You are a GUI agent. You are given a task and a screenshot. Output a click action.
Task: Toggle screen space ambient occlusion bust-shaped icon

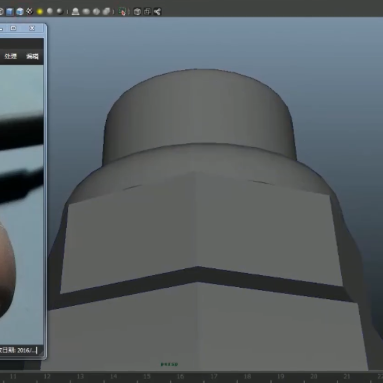76,12
